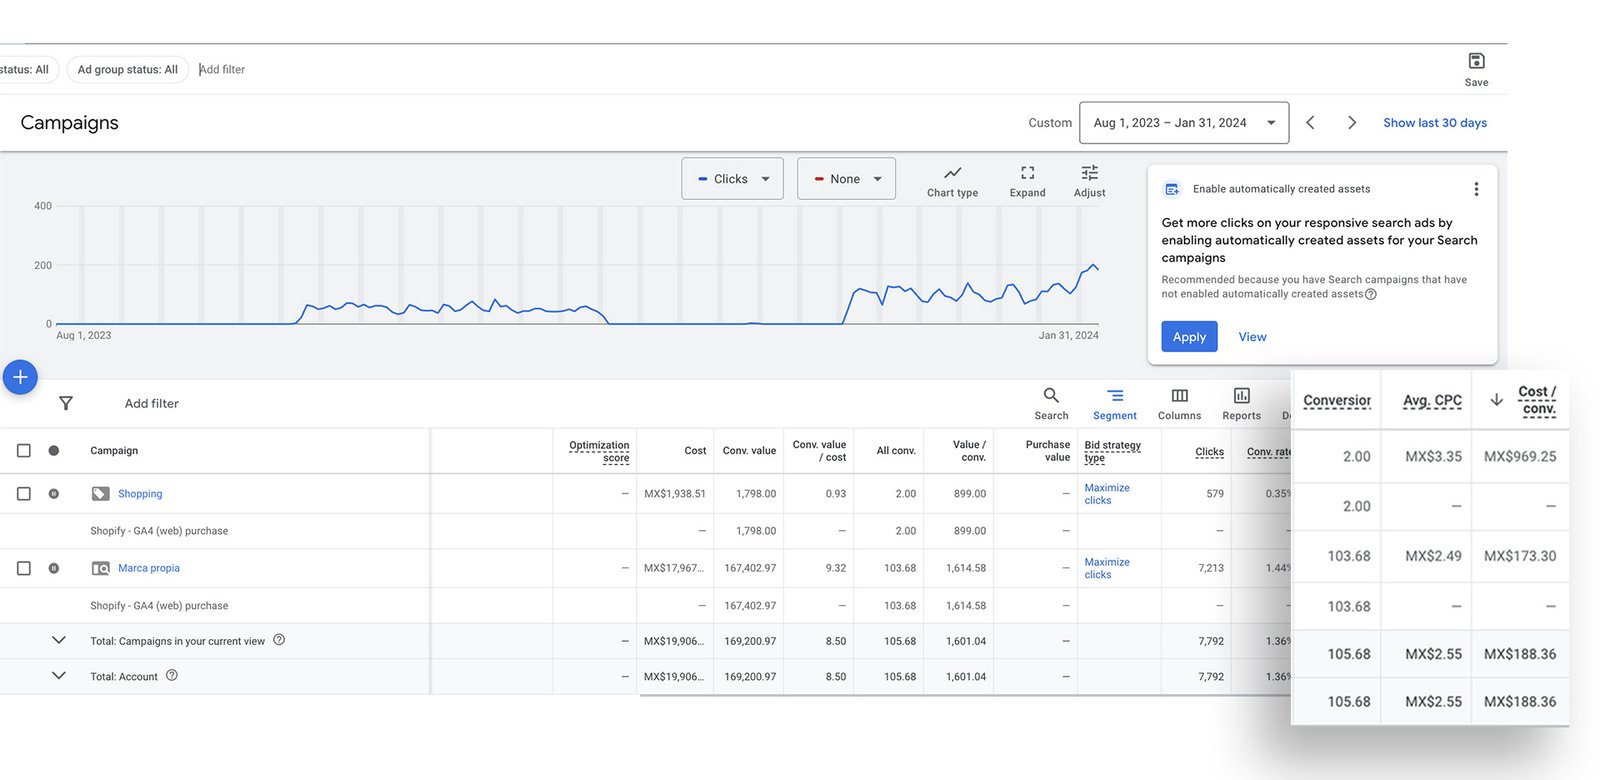This screenshot has height=780, width=1600.
Task: Click the status: All filter chip
Action: coord(28,69)
